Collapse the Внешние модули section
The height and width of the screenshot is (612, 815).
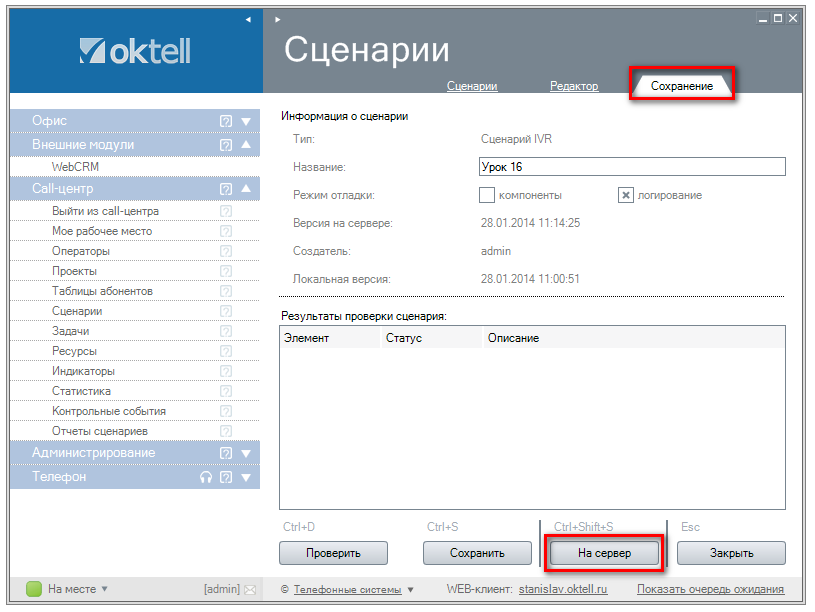tap(245, 145)
